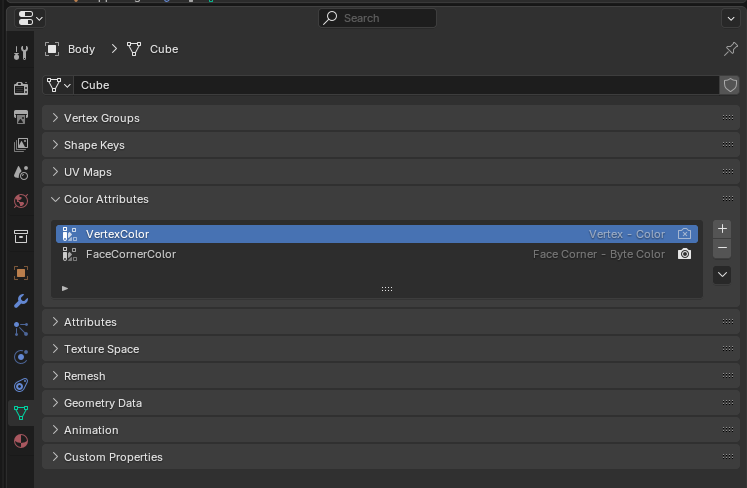This screenshot has height=488, width=747.
Task: Open the mesh data-block browse dropdown
Action: point(59,85)
